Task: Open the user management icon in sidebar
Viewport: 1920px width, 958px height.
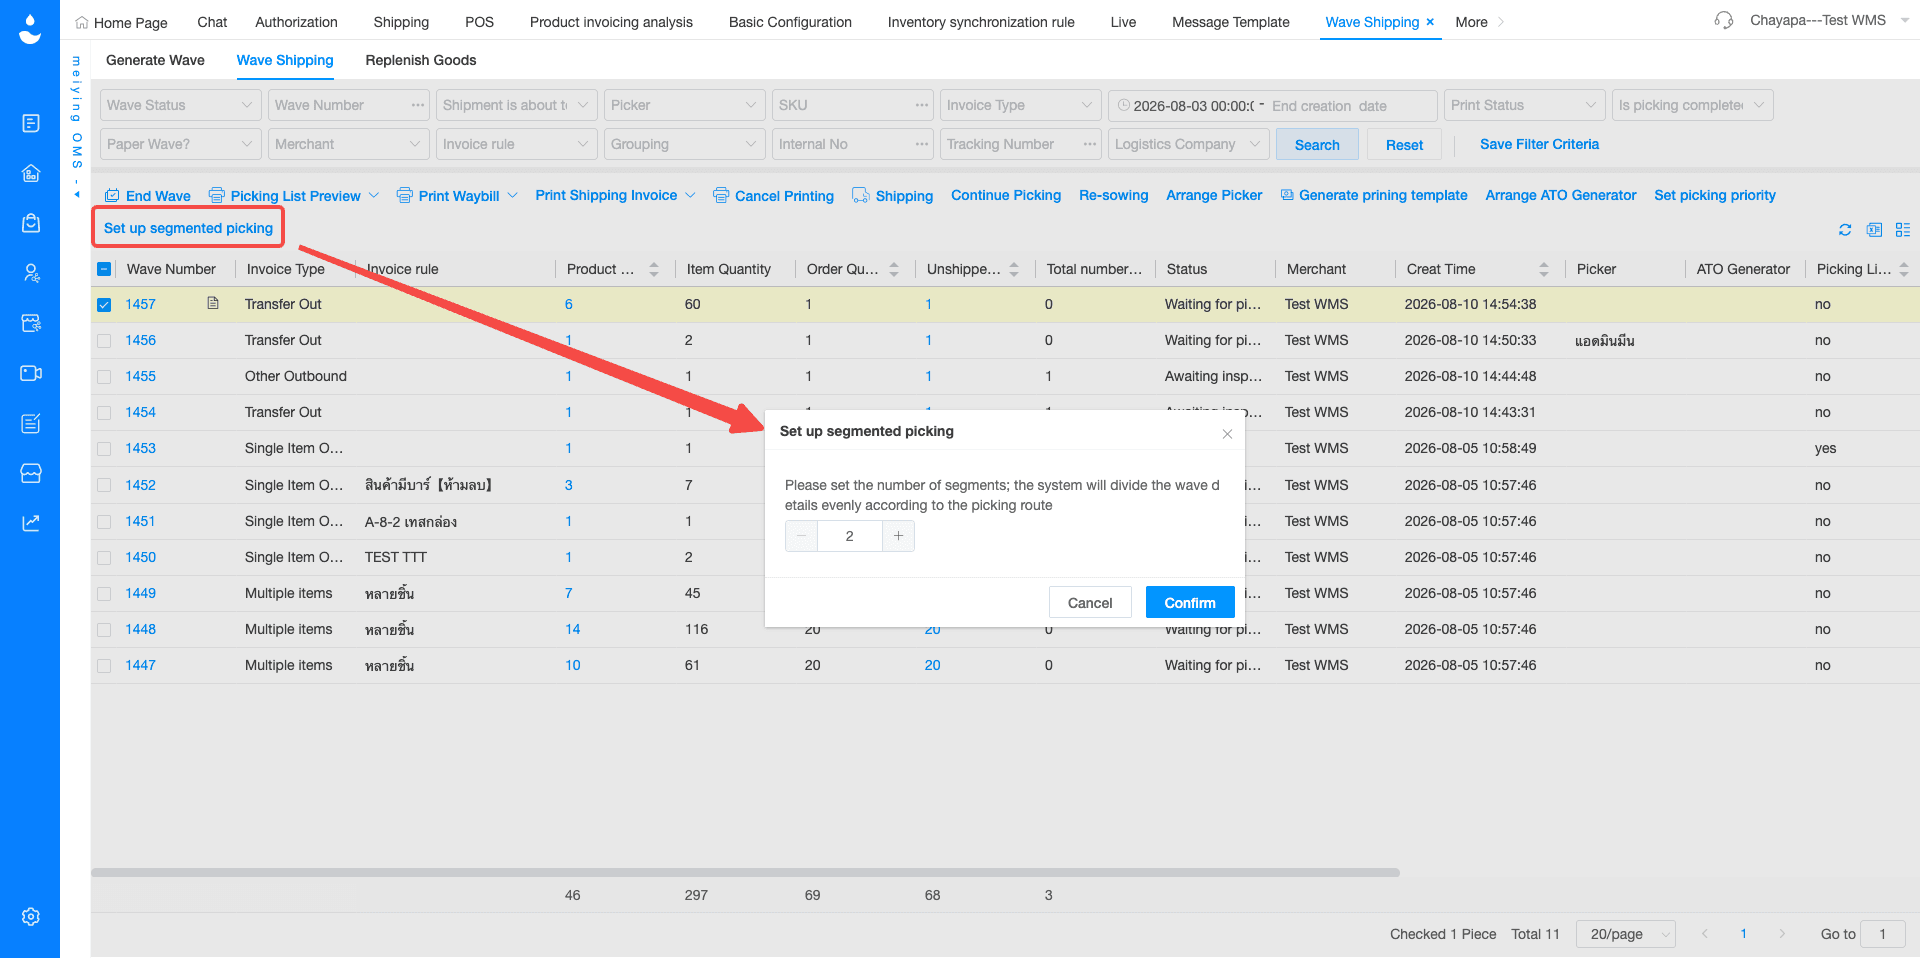Action: [31, 273]
